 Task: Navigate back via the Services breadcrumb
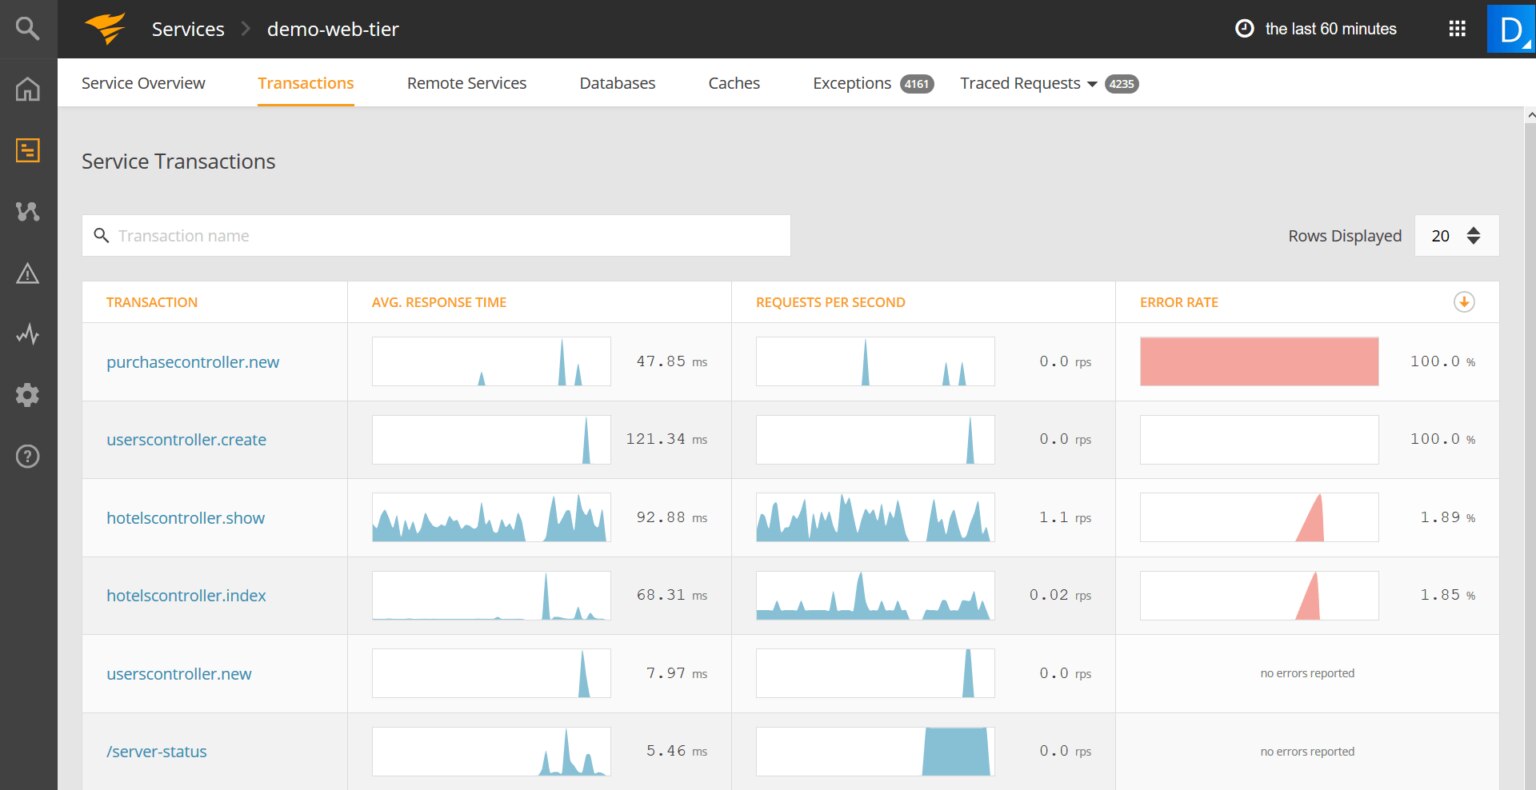coord(187,28)
